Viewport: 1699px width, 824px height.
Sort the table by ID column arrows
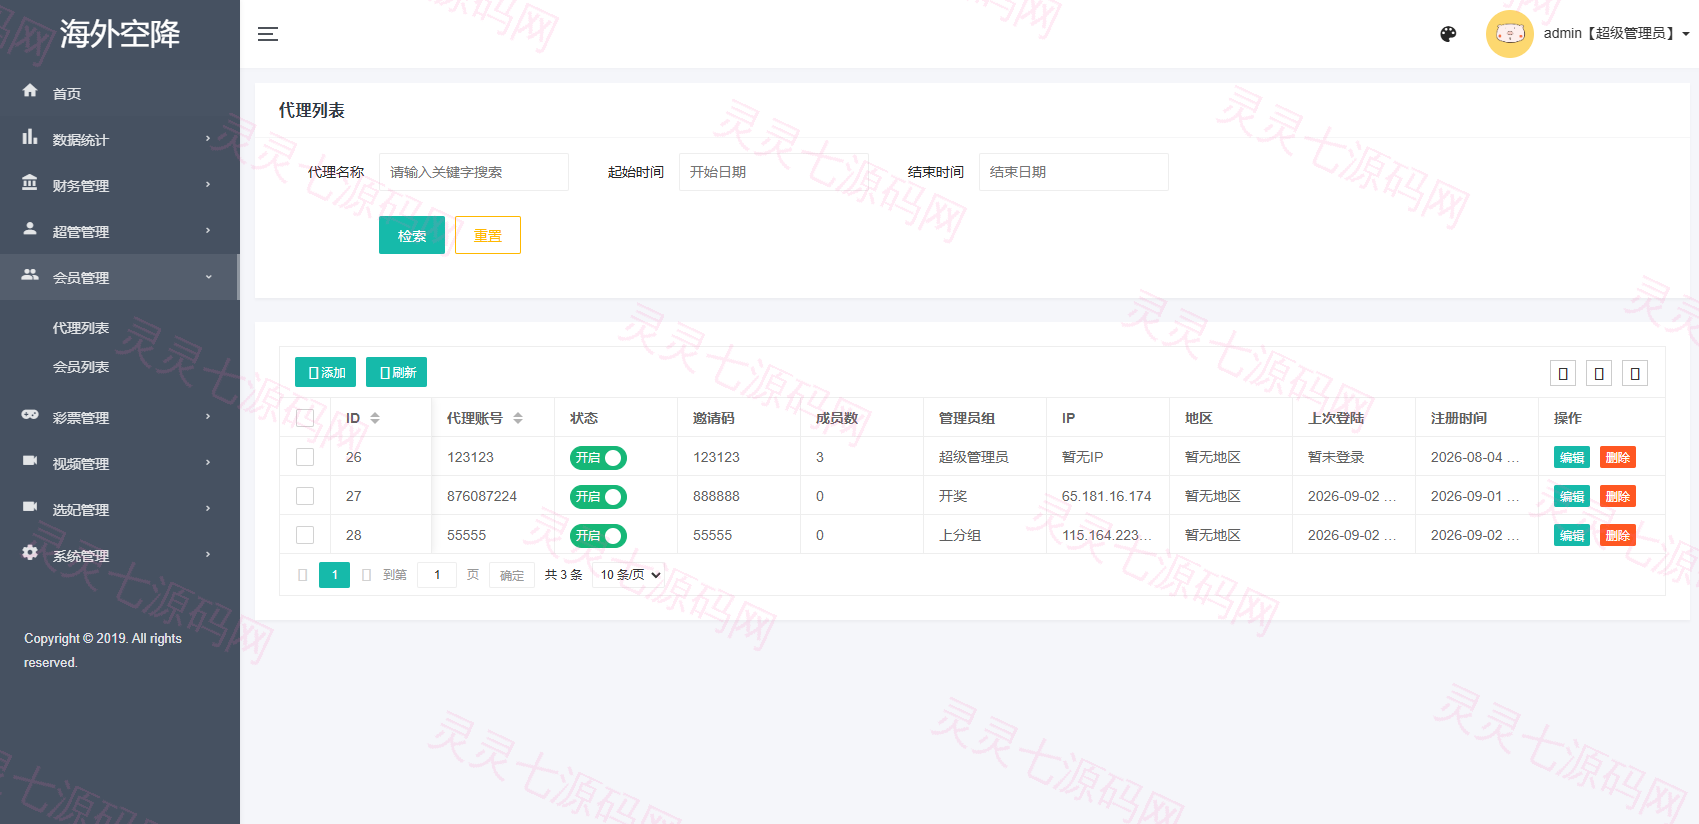point(375,418)
